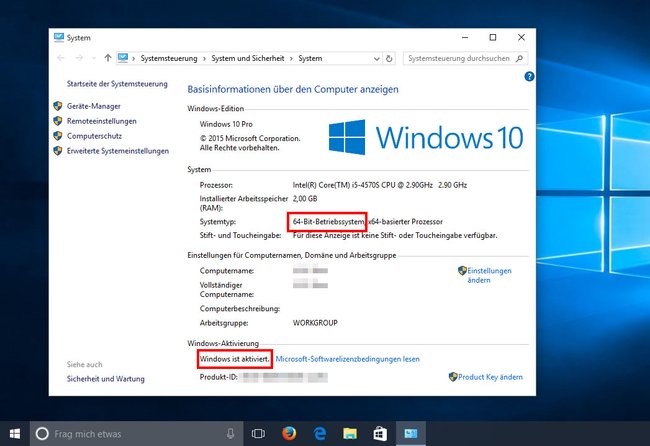Open Windows Store from taskbar
Screen dimensions: 650x446
(x=380, y=434)
